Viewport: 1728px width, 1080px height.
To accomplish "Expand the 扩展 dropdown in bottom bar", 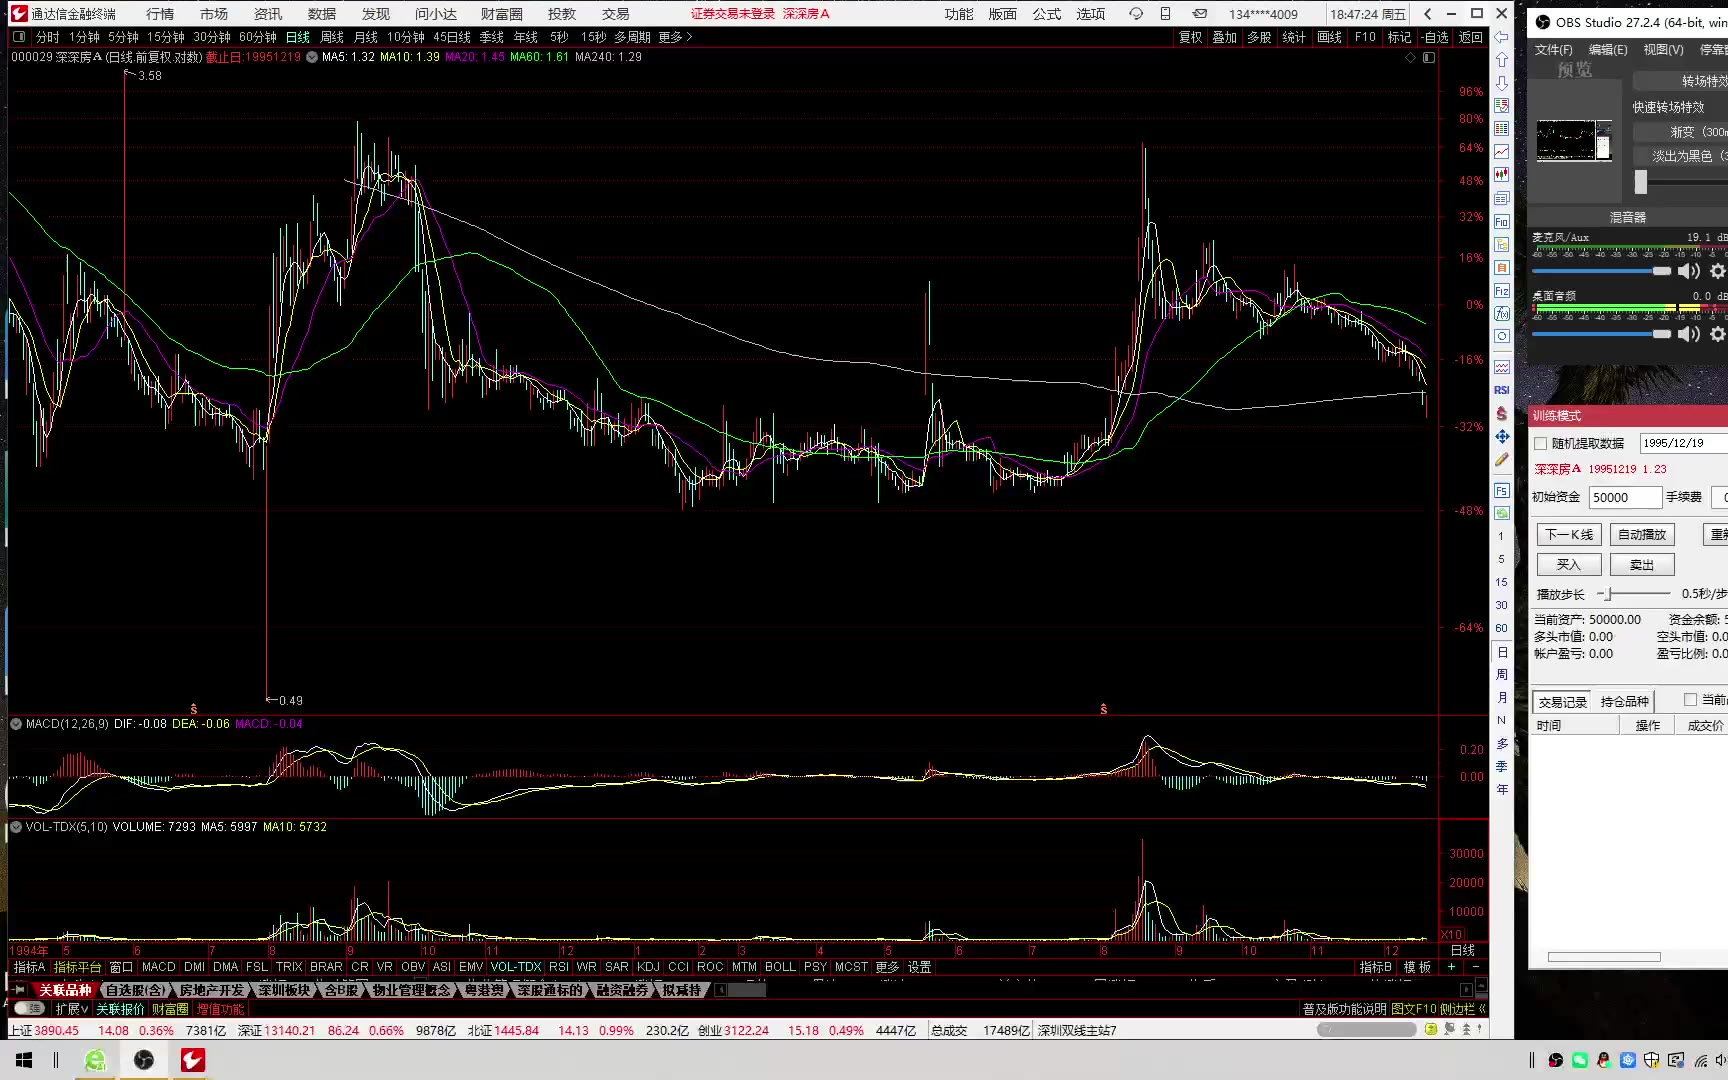I will [x=72, y=1009].
